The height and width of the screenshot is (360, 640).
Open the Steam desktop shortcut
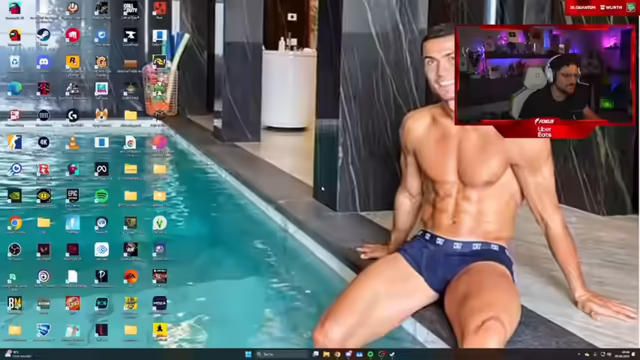click(x=44, y=35)
